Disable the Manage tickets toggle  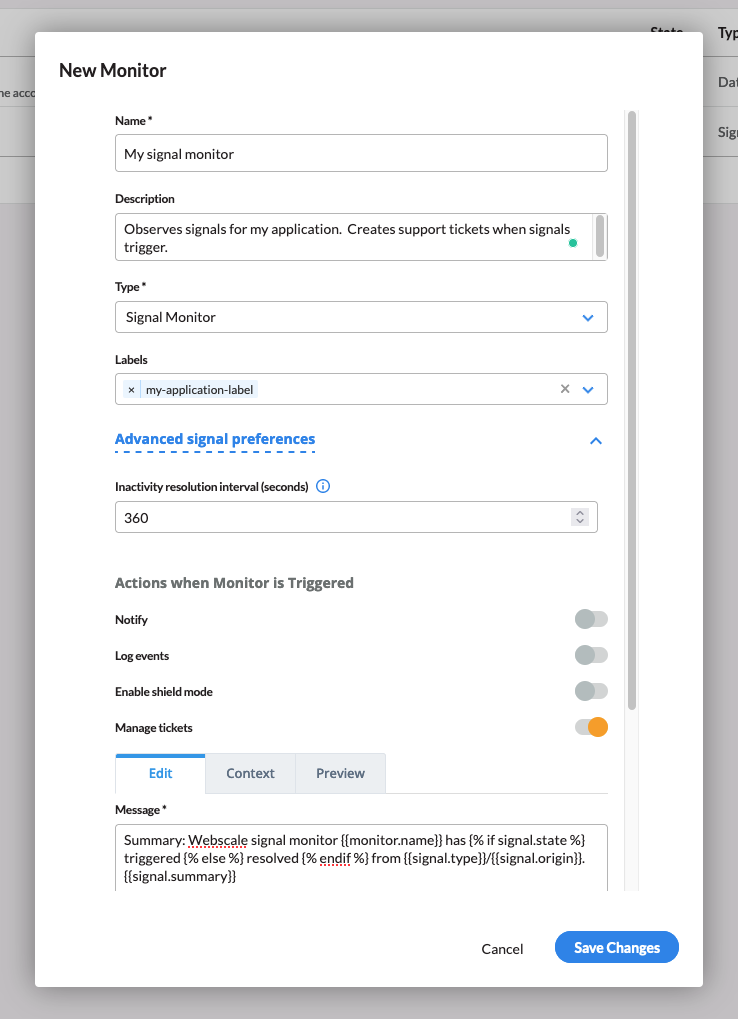(590, 728)
